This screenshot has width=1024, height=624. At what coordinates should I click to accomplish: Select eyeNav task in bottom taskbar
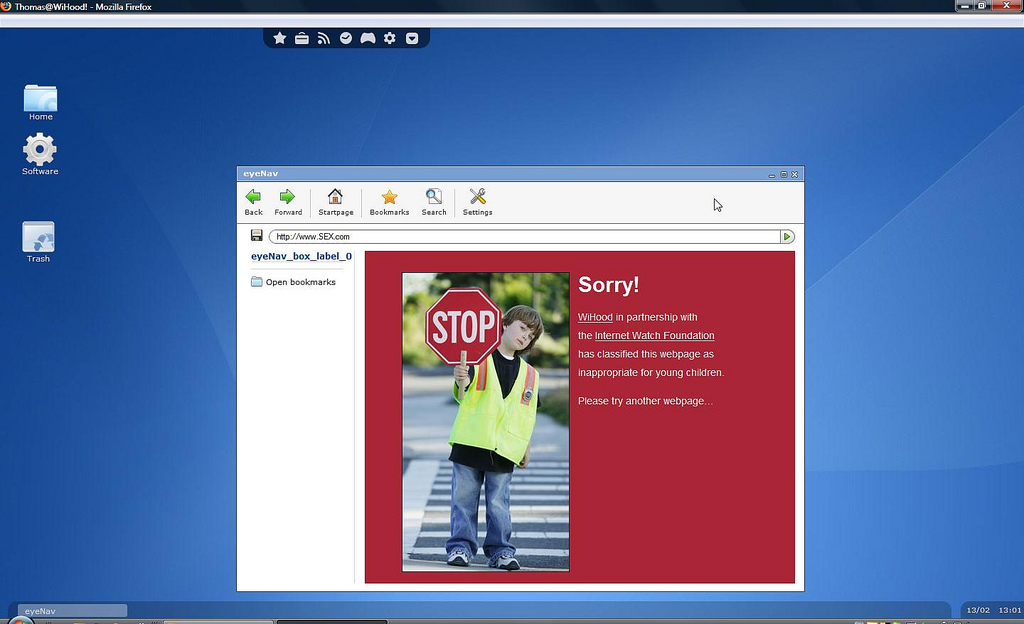pos(72,611)
